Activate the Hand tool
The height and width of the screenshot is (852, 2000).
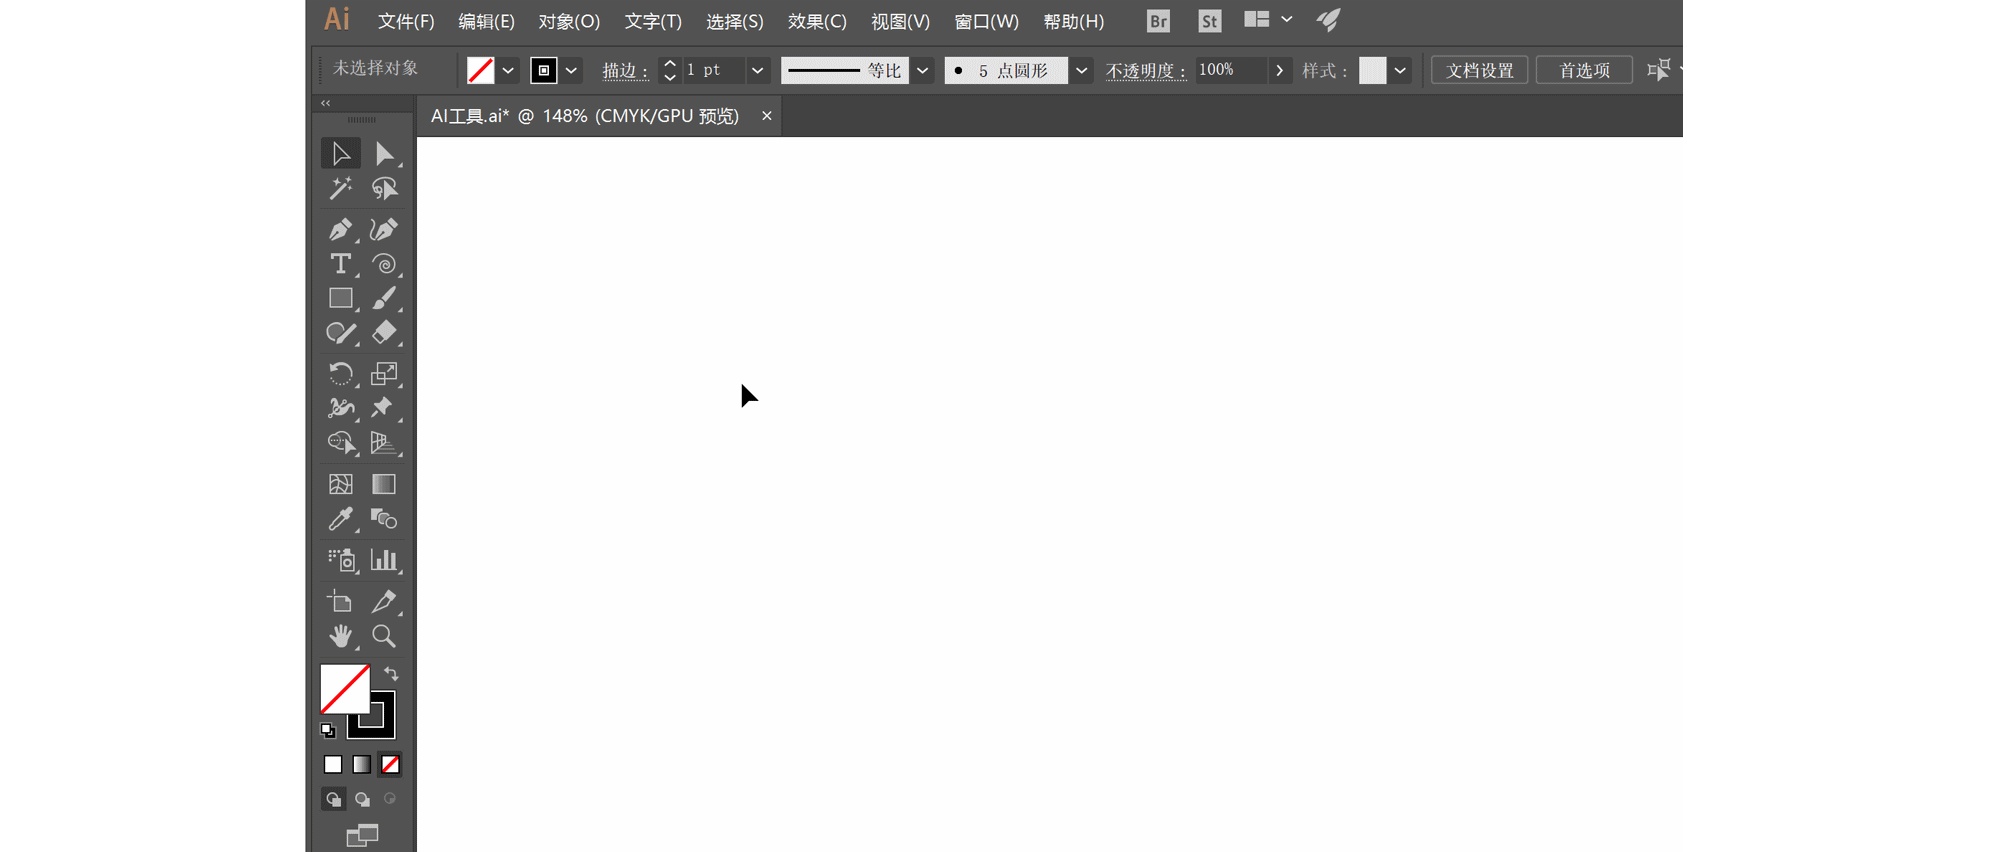341,636
